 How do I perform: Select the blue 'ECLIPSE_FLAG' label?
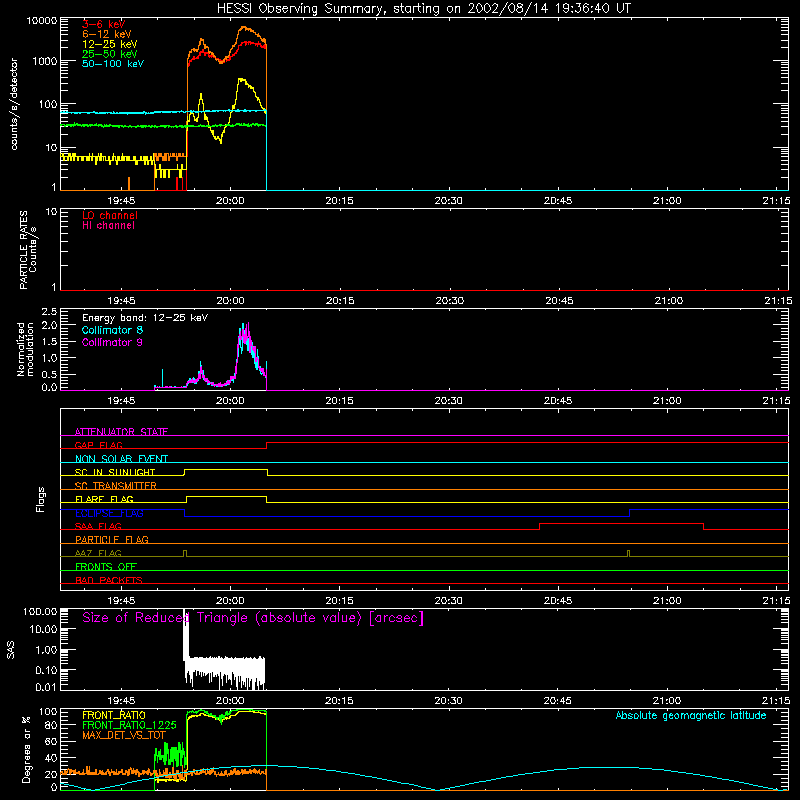pos(109,513)
